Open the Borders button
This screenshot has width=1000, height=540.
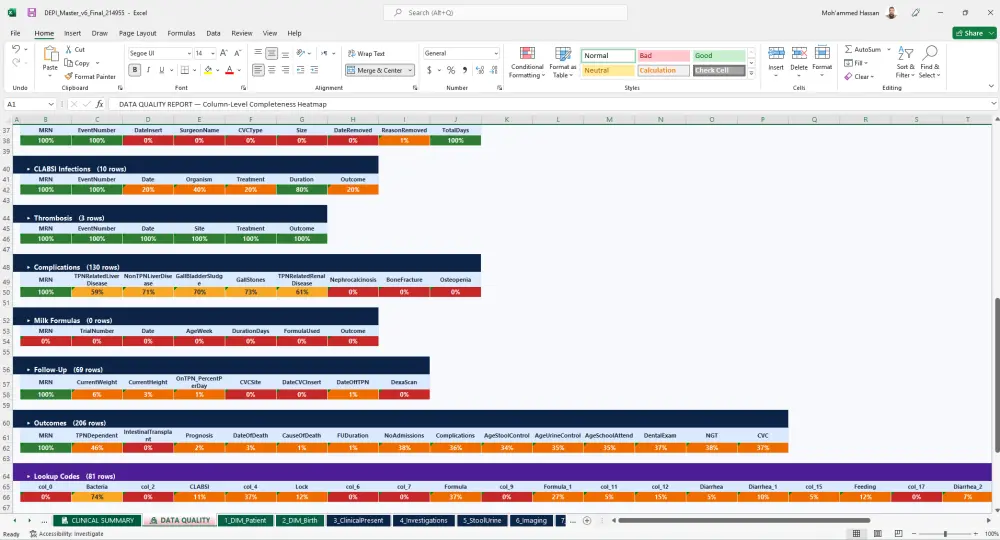click(185, 70)
